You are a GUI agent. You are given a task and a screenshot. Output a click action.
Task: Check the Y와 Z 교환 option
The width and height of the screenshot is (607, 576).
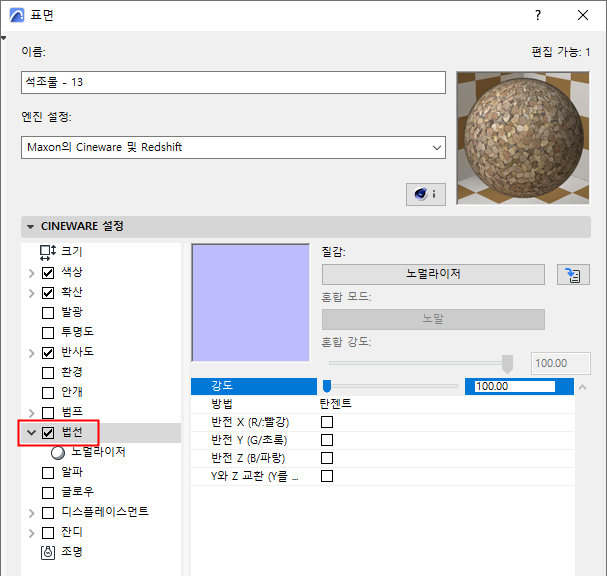[x=327, y=476]
